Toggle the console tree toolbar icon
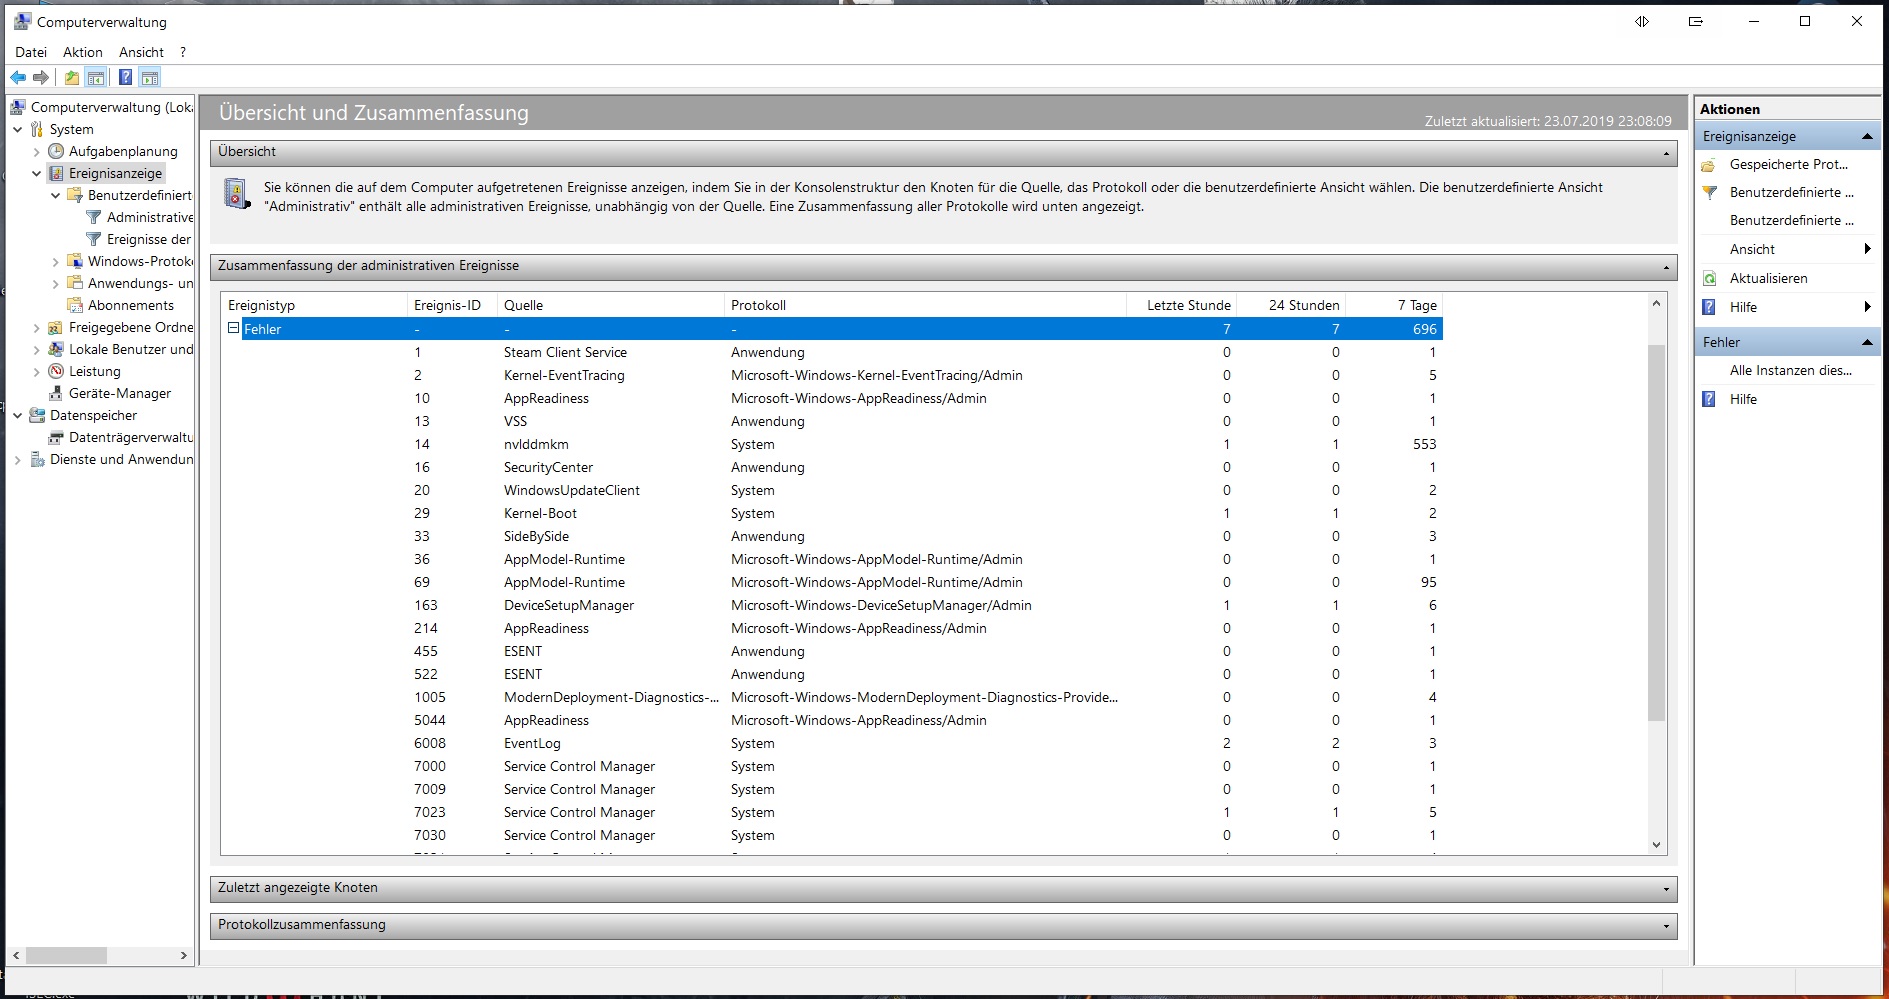 [x=96, y=78]
